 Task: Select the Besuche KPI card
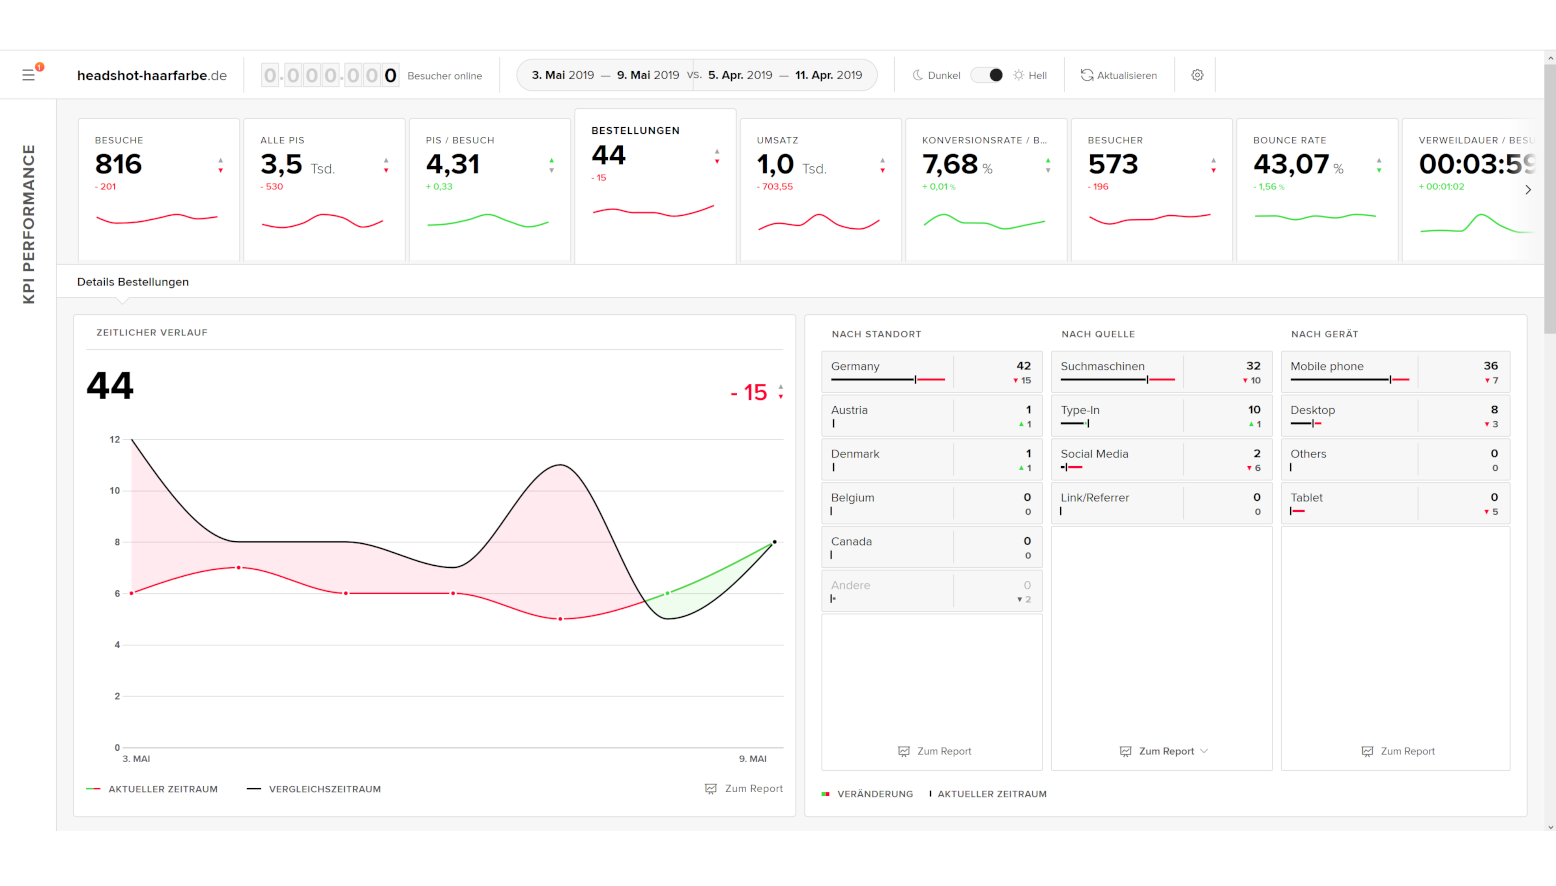(159, 190)
